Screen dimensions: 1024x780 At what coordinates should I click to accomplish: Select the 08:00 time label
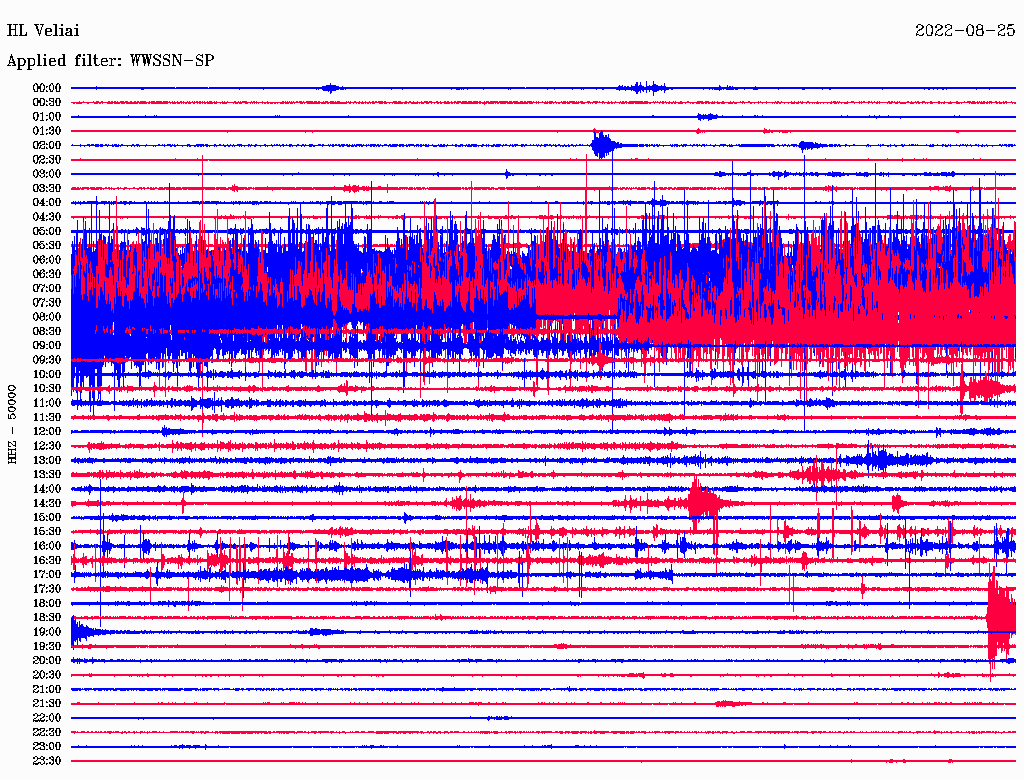coord(47,317)
